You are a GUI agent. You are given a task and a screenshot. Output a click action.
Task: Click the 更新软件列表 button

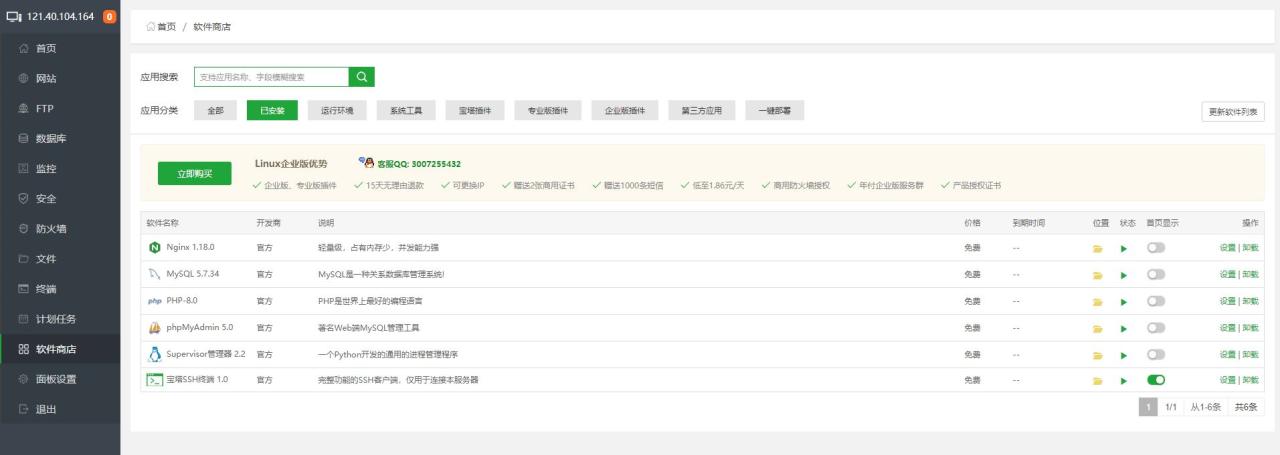click(x=1233, y=112)
